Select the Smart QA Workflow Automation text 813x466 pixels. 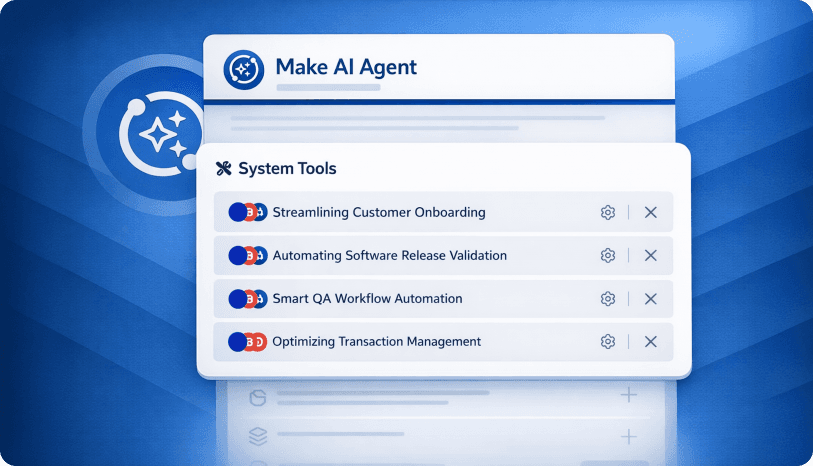click(x=368, y=299)
